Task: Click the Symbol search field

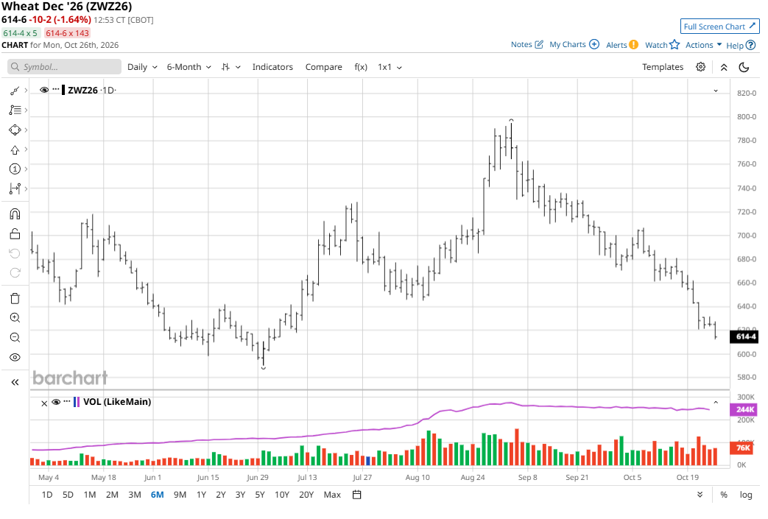Action: click(x=64, y=67)
